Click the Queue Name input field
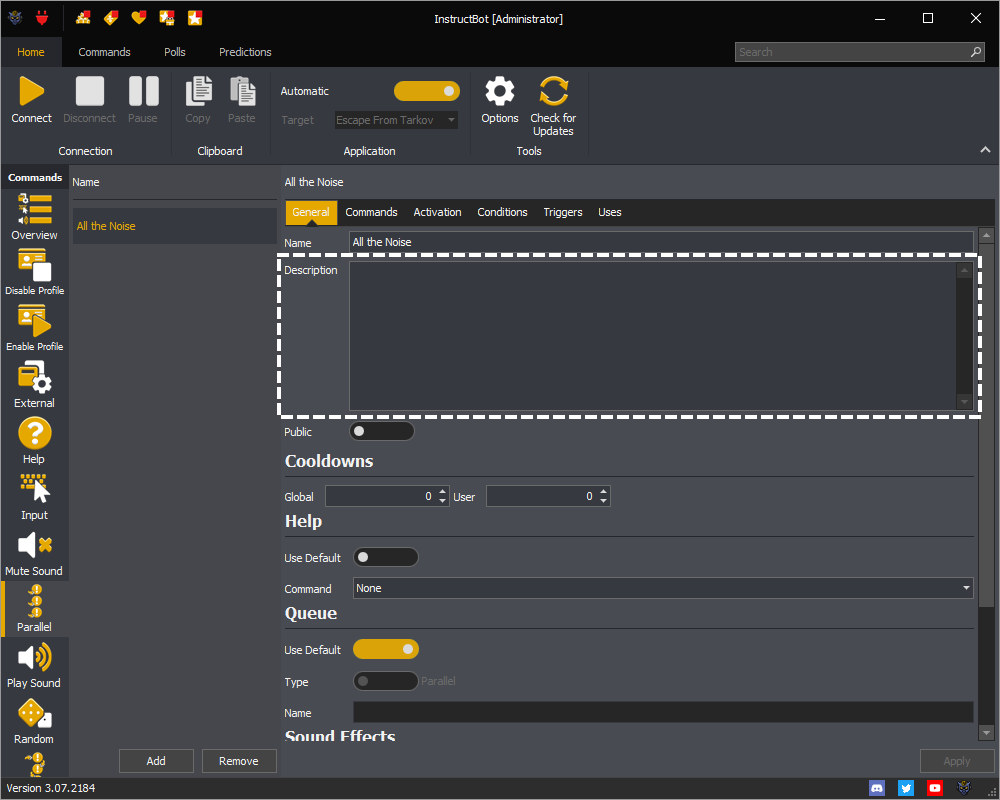 pos(663,712)
